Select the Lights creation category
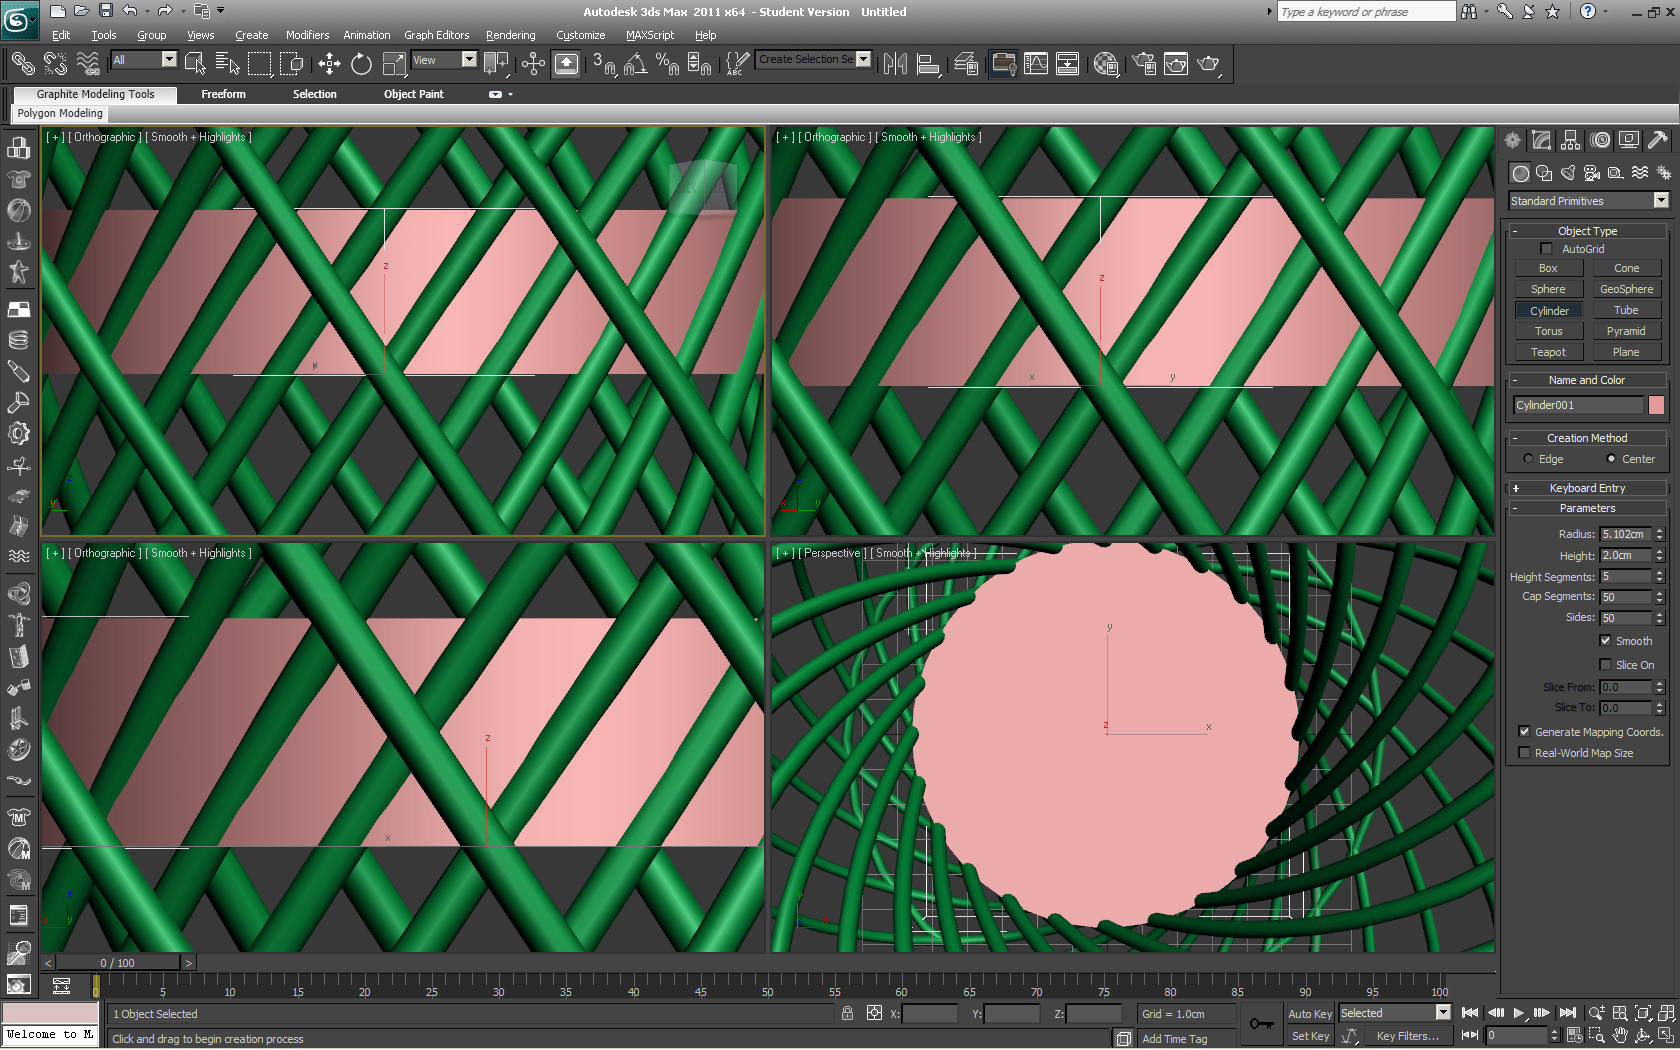The width and height of the screenshot is (1680, 1050). click(1568, 173)
